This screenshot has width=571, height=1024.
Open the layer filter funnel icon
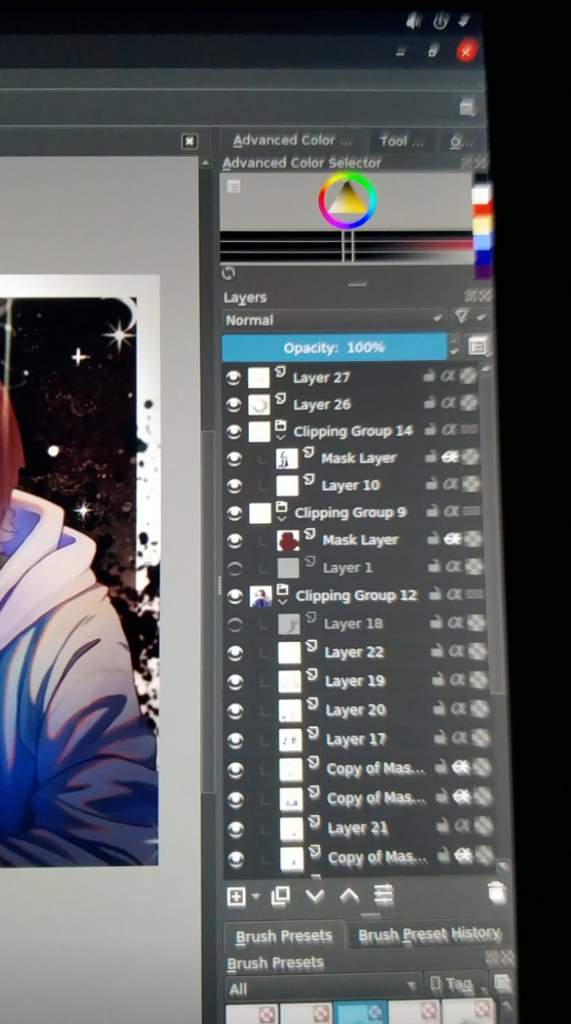coord(461,317)
